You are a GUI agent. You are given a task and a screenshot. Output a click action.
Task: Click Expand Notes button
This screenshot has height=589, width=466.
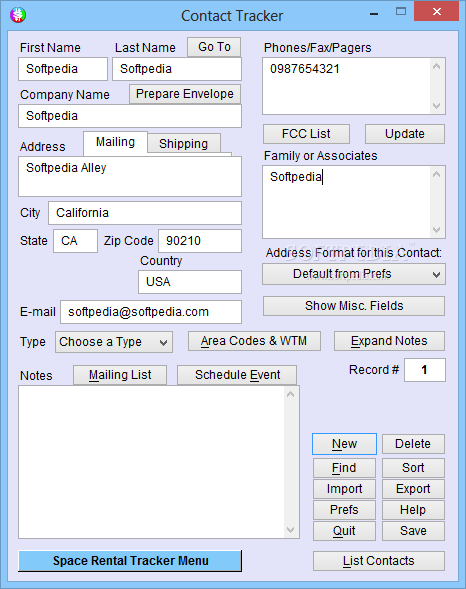(x=389, y=341)
